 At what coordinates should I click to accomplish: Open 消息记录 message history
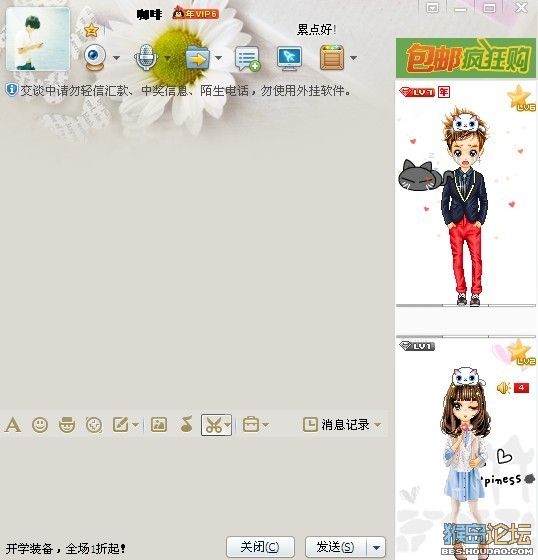pyautogui.click(x=336, y=425)
